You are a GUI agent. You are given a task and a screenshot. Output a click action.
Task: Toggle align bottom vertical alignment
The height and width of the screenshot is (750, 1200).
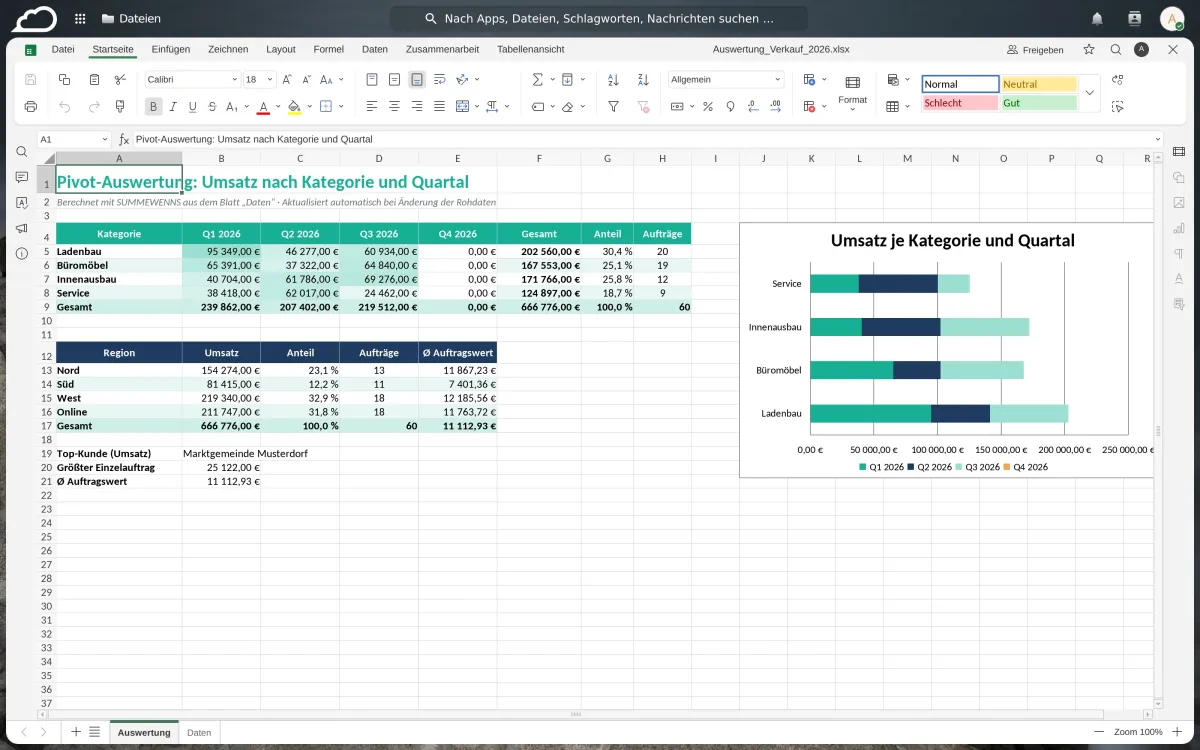(417, 79)
